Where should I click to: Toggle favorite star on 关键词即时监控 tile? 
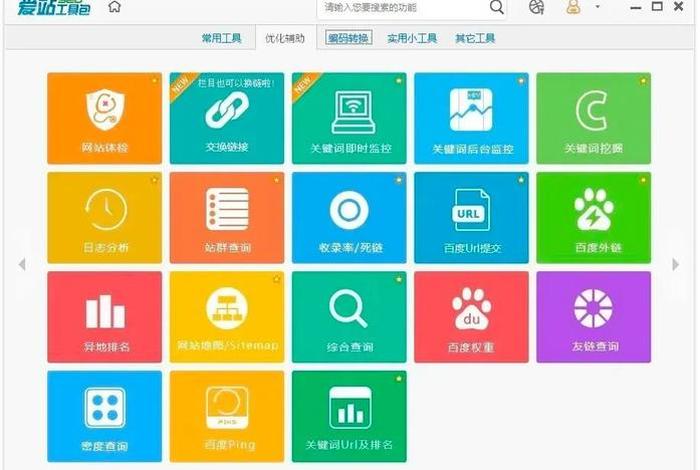click(x=399, y=80)
